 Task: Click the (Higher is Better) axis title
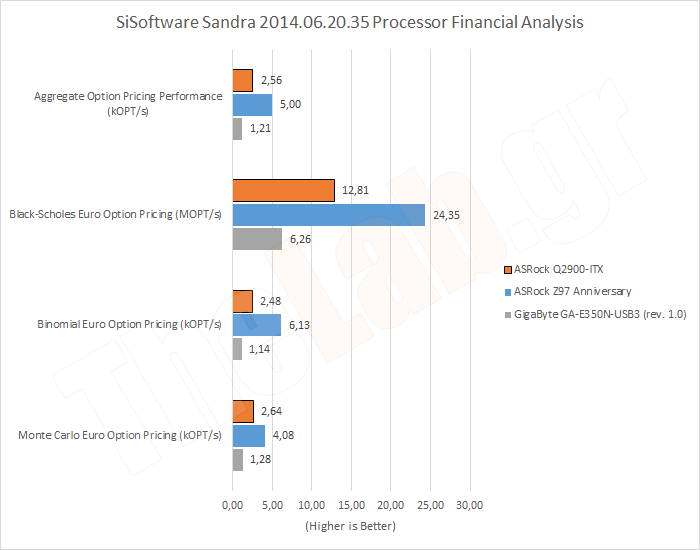[350, 526]
